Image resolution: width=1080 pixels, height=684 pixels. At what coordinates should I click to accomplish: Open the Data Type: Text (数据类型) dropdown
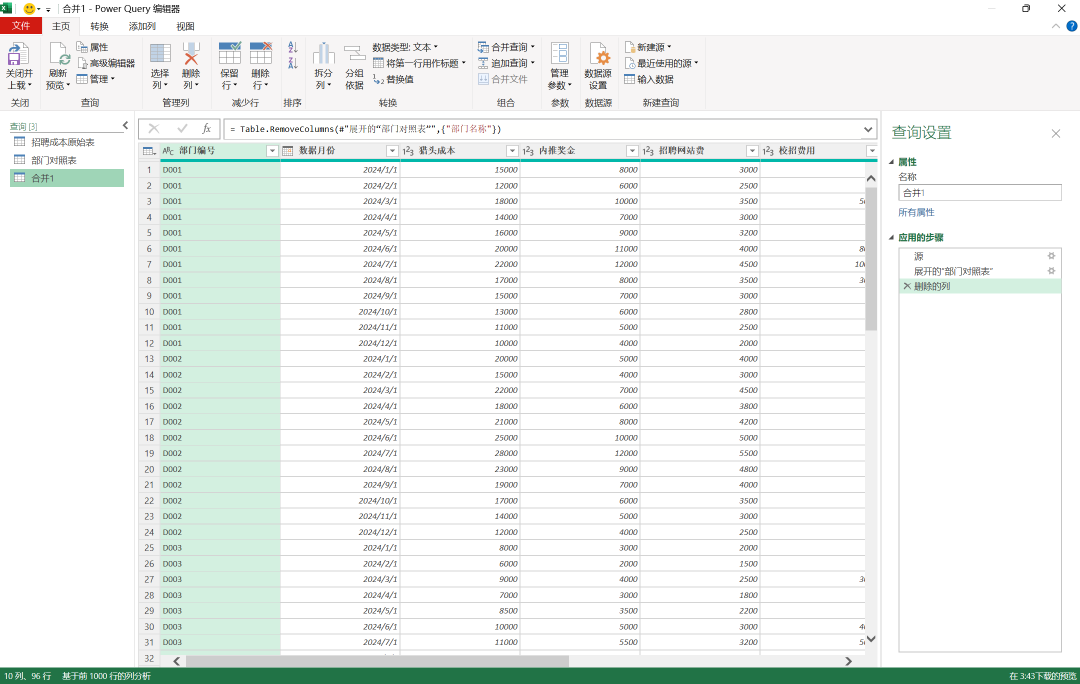coord(405,47)
